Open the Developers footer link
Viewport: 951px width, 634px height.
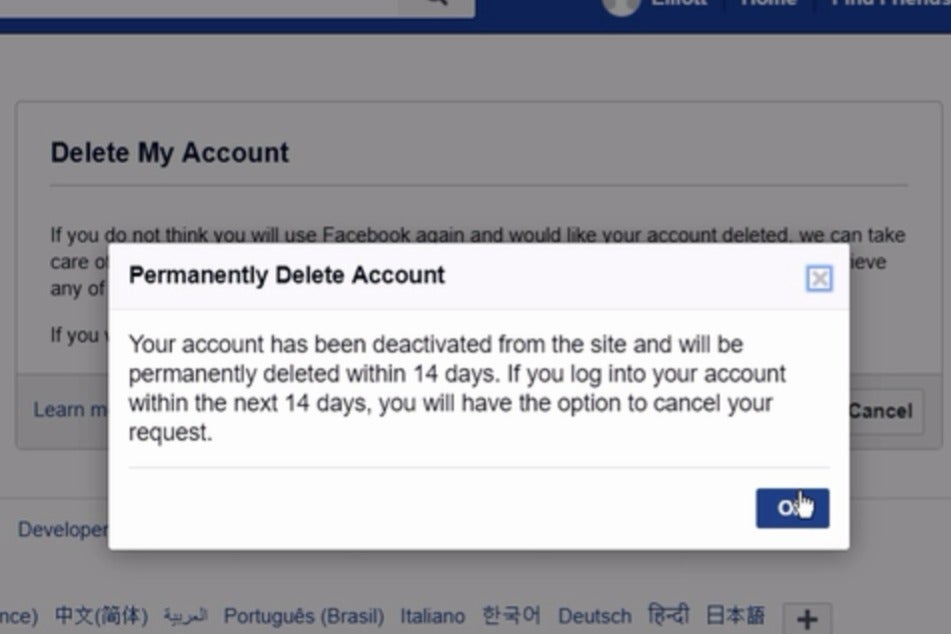[63, 529]
